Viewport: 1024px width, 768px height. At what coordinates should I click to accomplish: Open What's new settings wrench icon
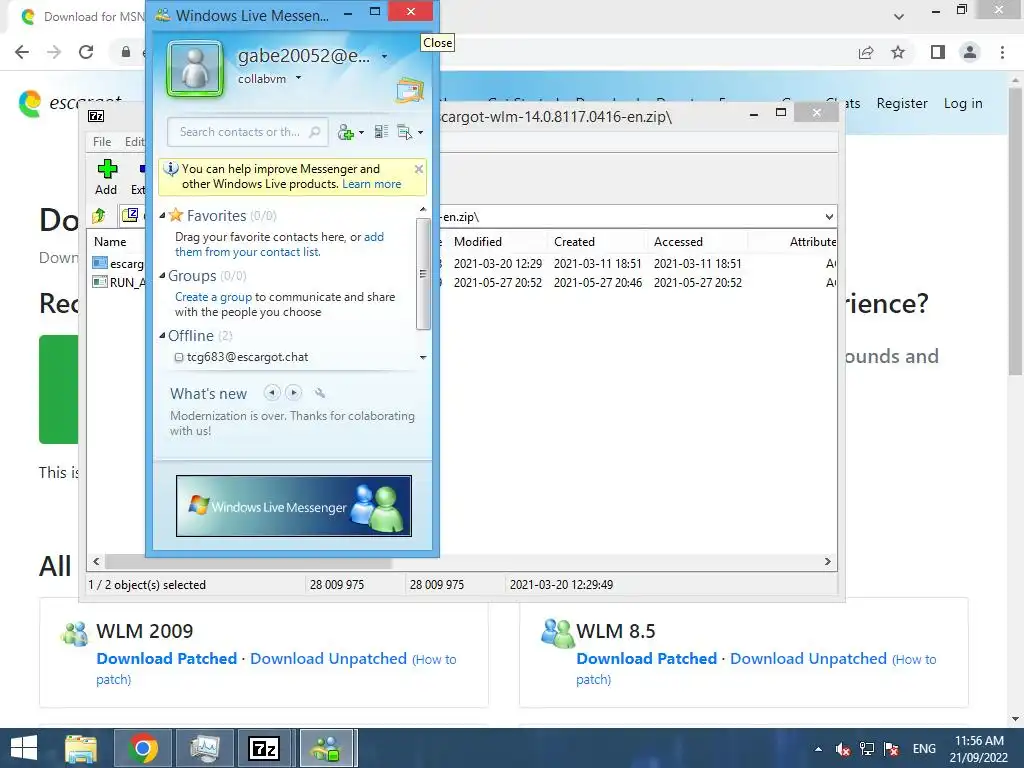319,392
